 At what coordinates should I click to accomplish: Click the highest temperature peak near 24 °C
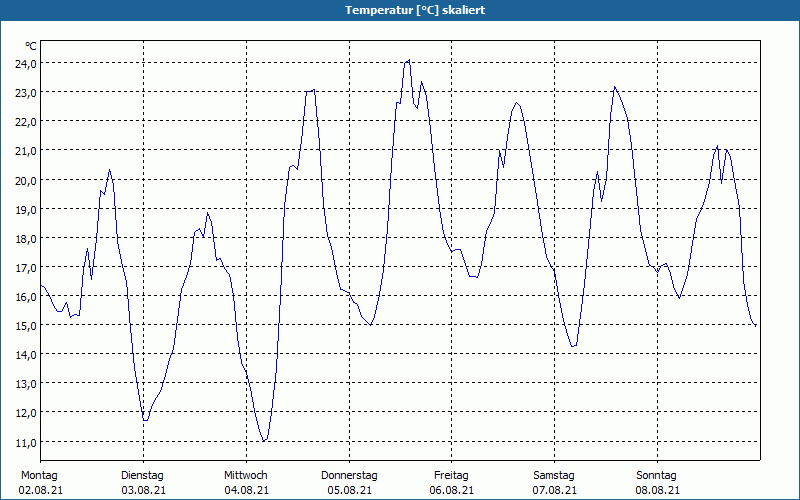click(x=408, y=61)
